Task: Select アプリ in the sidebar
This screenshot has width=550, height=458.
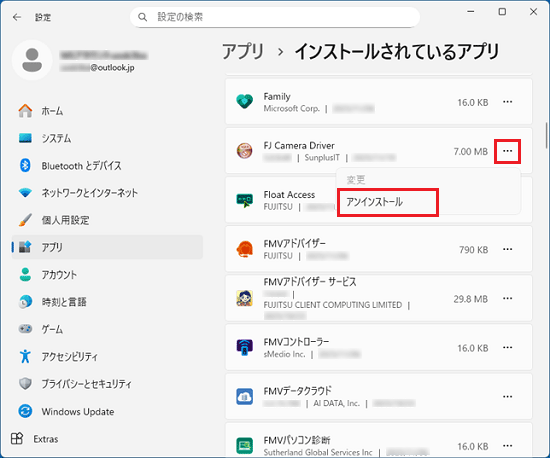Action: tap(107, 247)
